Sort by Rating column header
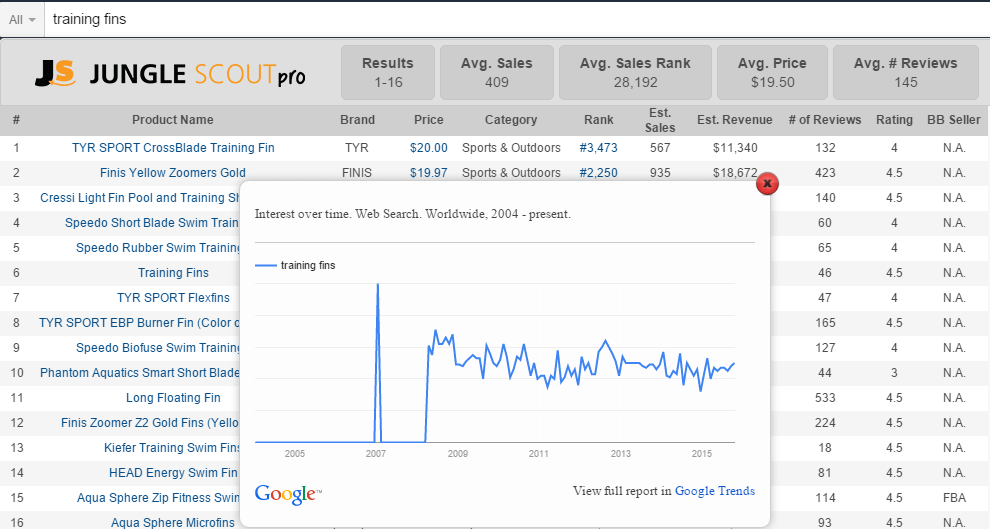990x529 pixels. pyautogui.click(x=894, y=120)
